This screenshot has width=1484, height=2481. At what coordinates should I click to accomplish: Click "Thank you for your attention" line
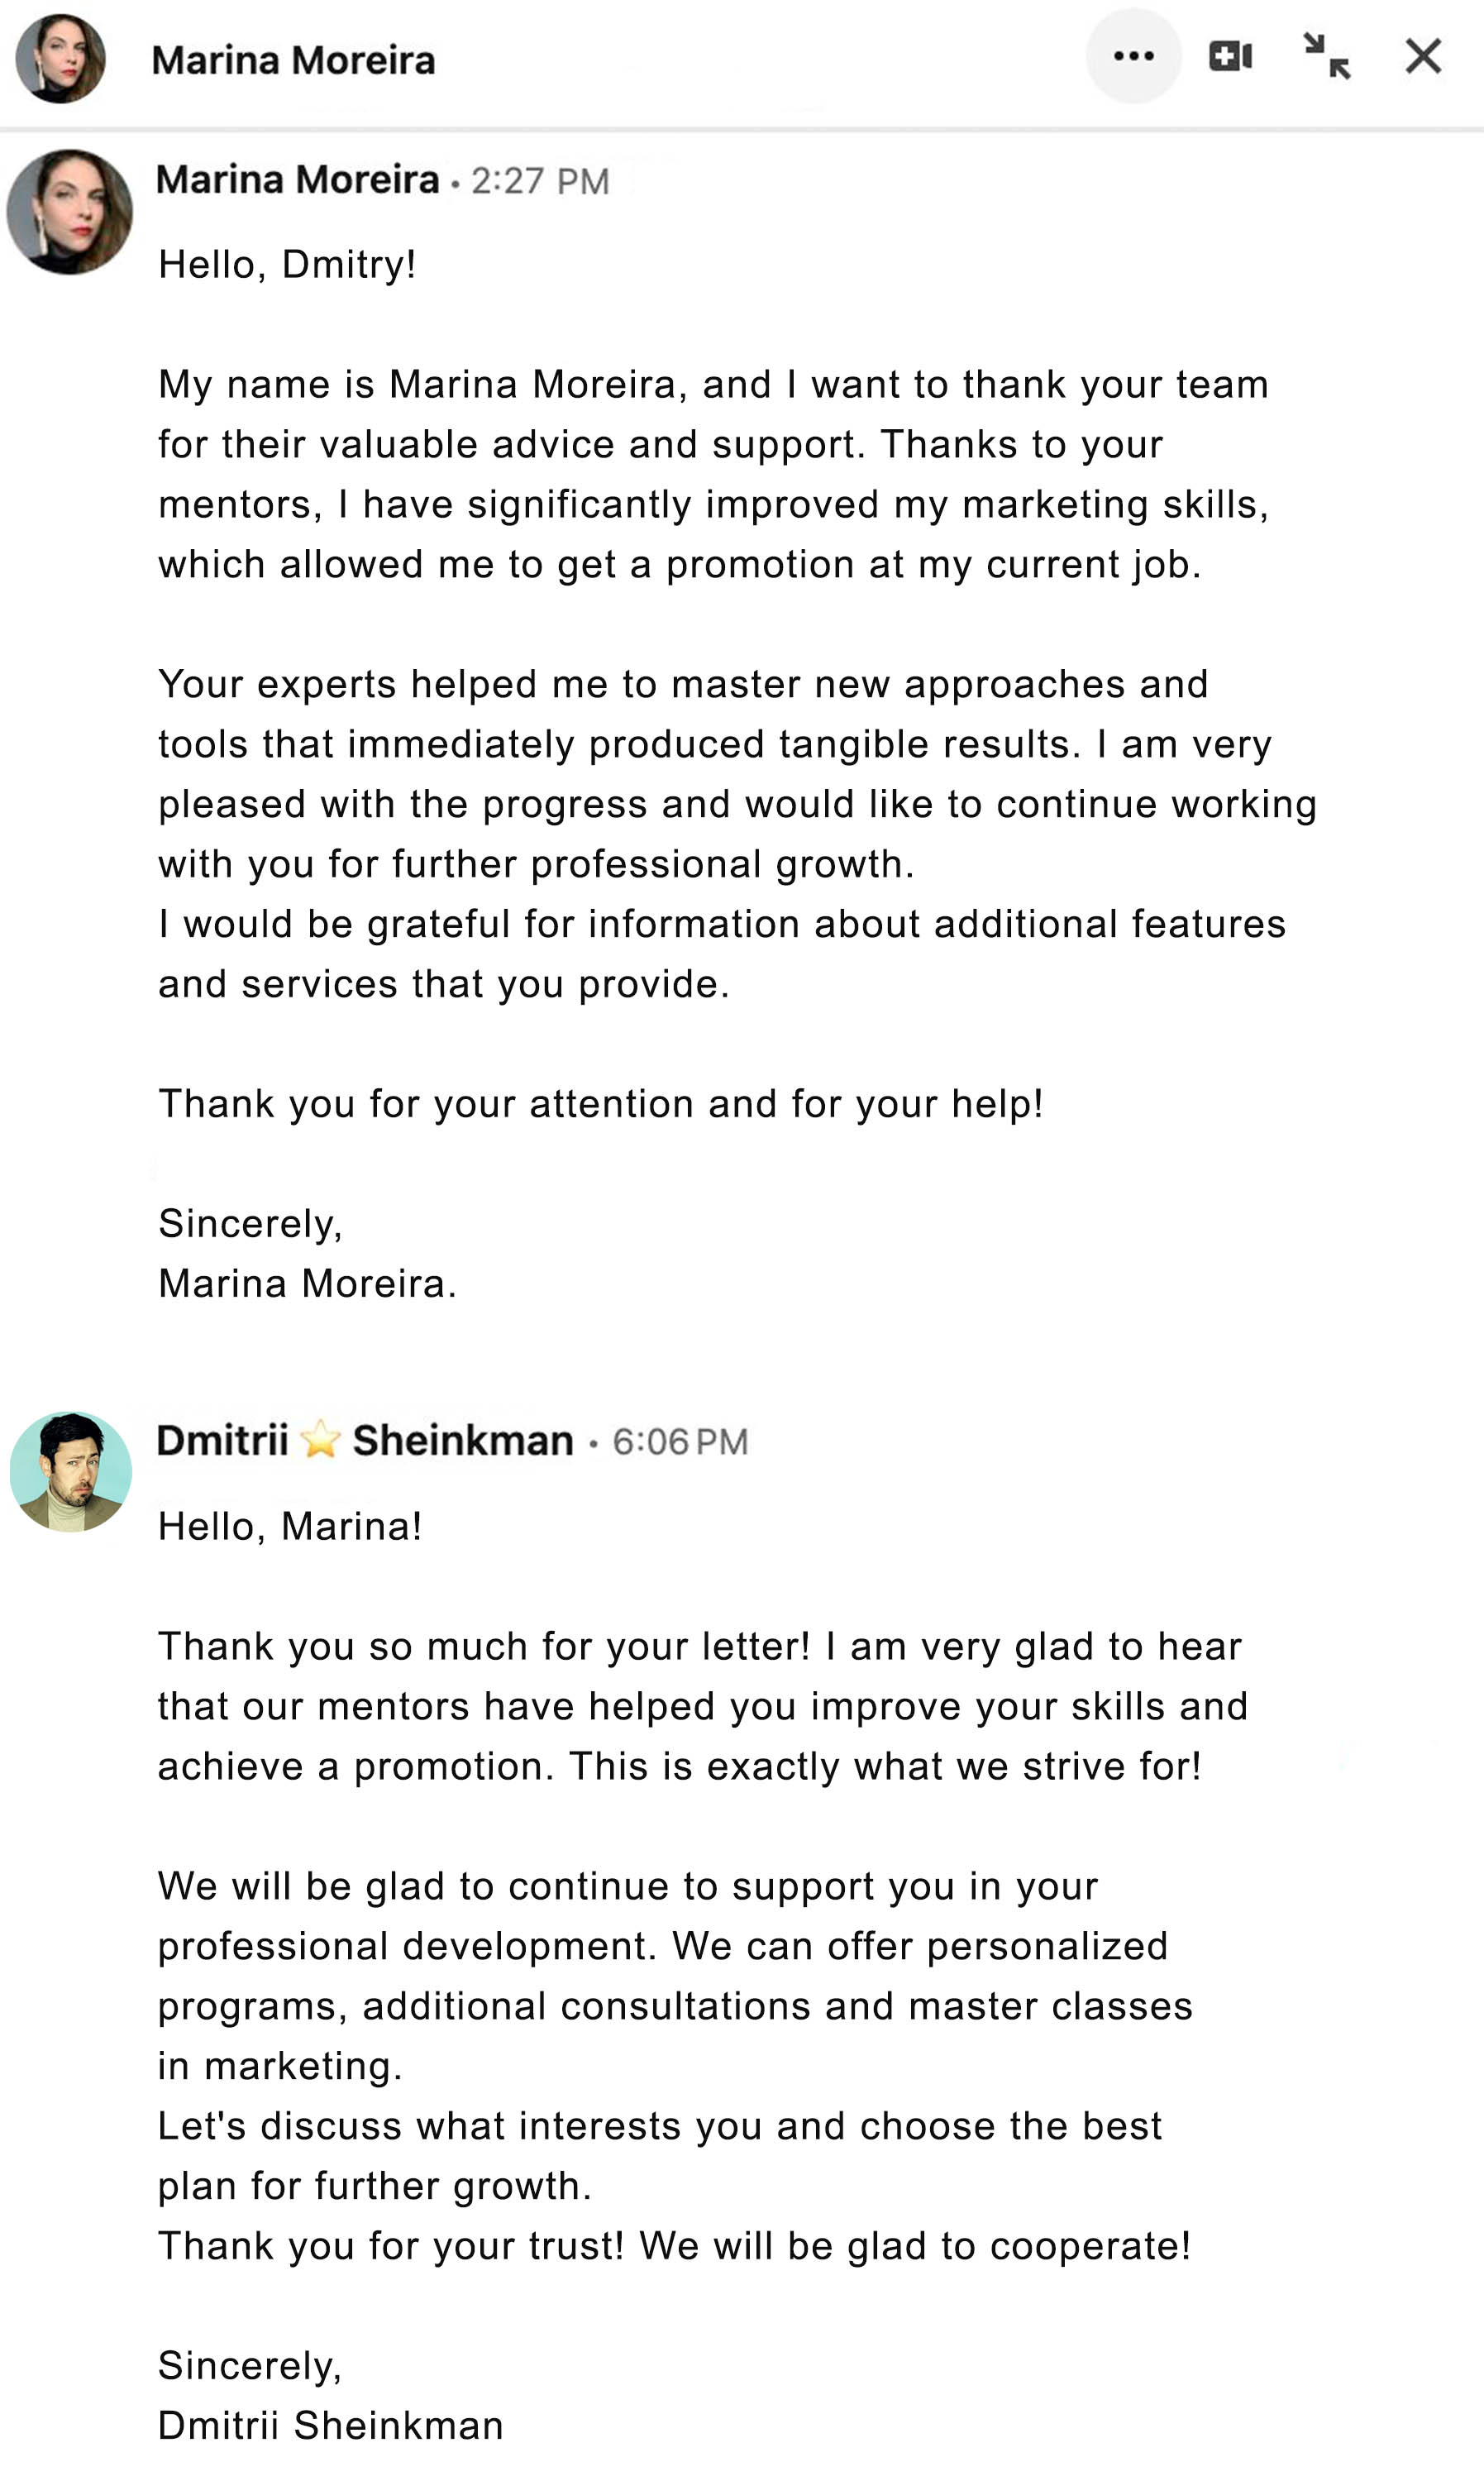(x=600, y=1104)
